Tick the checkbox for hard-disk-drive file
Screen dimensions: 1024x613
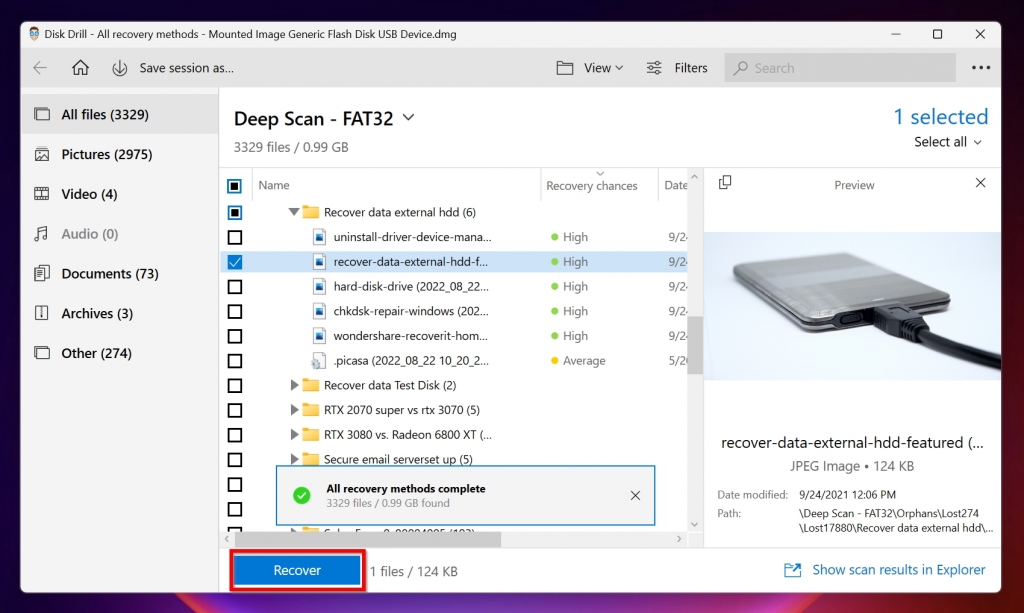235,287
